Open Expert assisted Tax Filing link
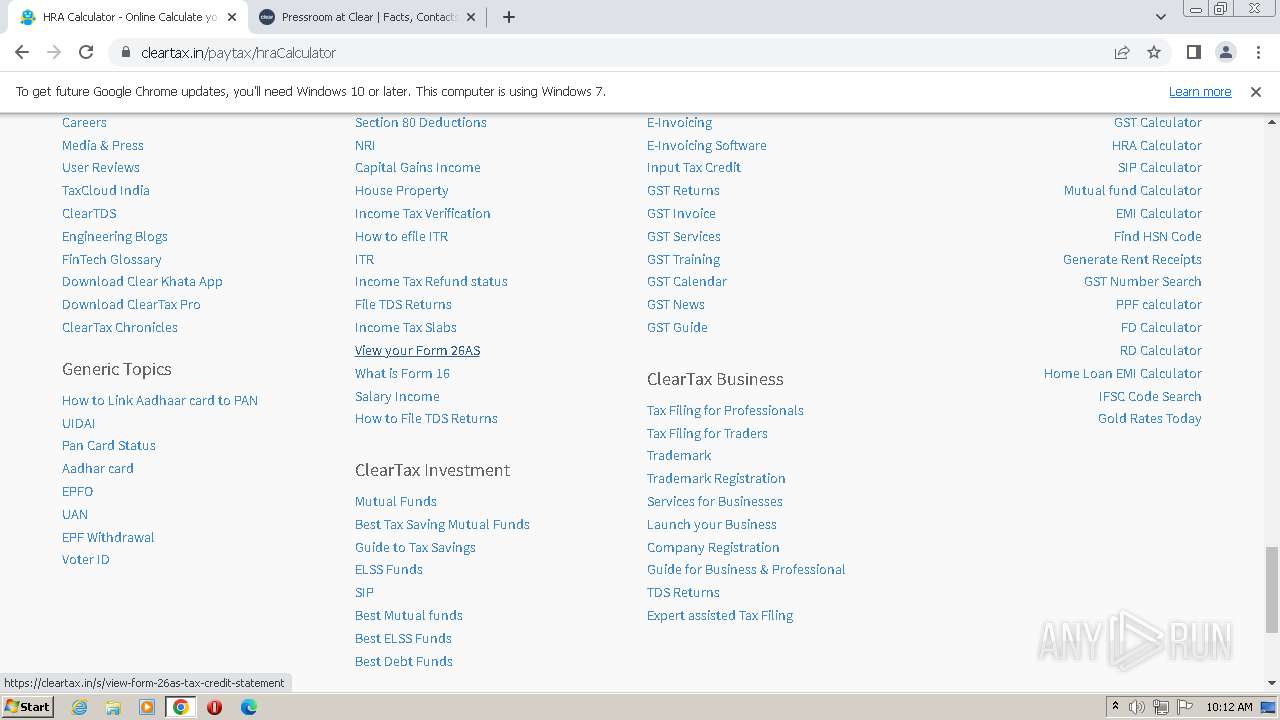 (x=720, y=615)
